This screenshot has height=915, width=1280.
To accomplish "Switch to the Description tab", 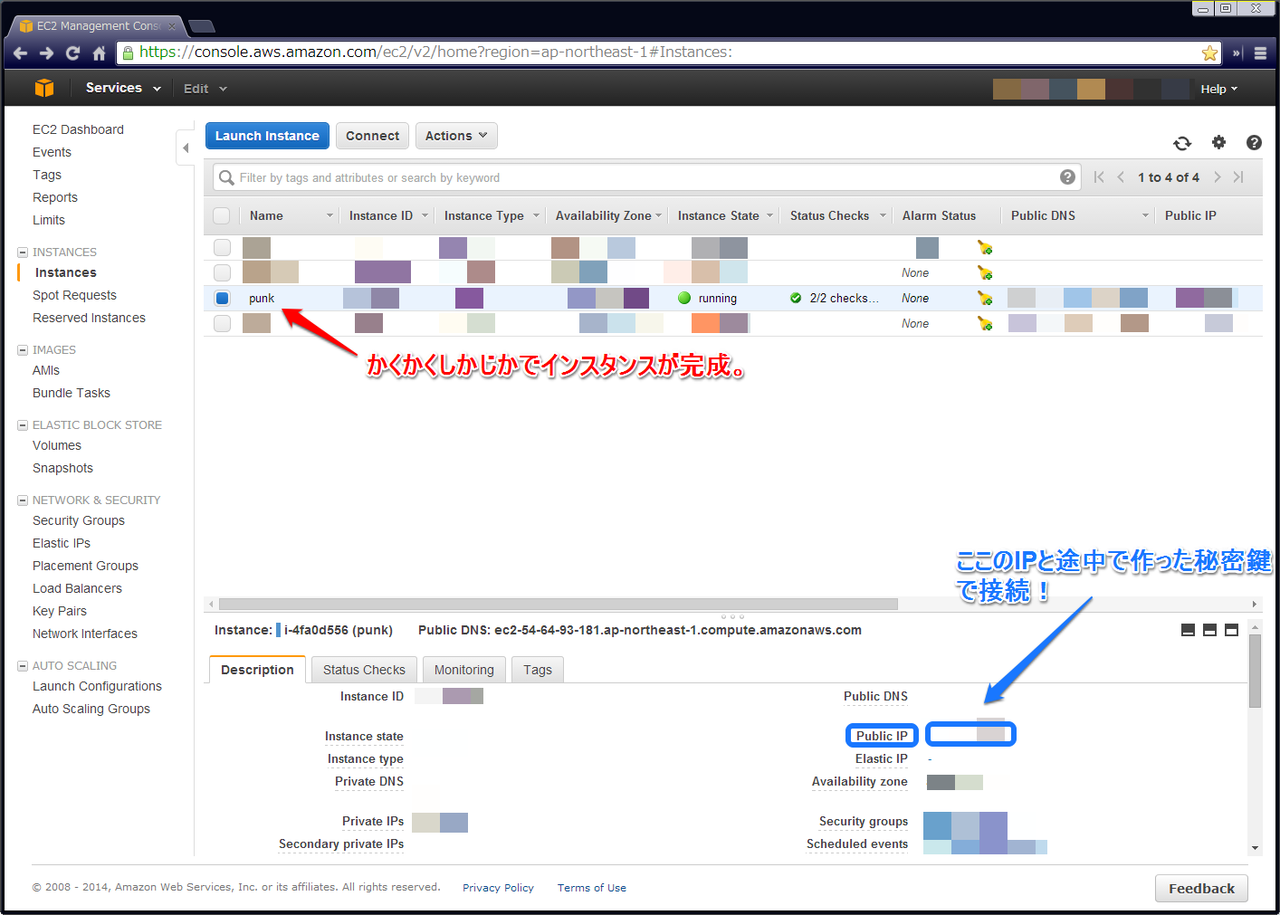I will [x=257, y=669].
